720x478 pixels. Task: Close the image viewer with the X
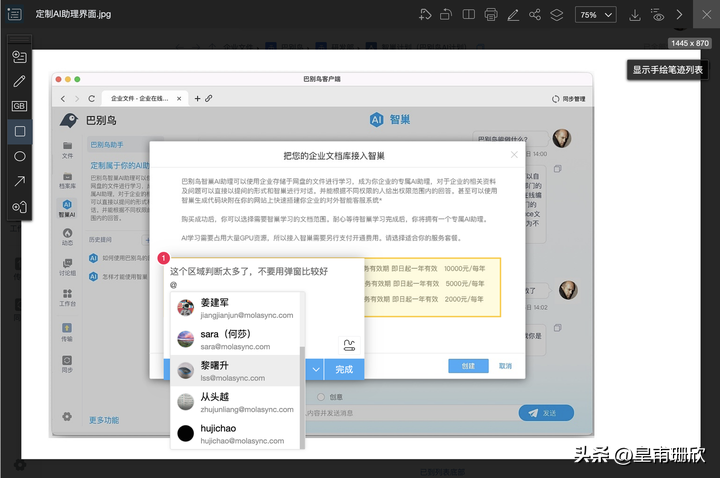pos(706,15)
